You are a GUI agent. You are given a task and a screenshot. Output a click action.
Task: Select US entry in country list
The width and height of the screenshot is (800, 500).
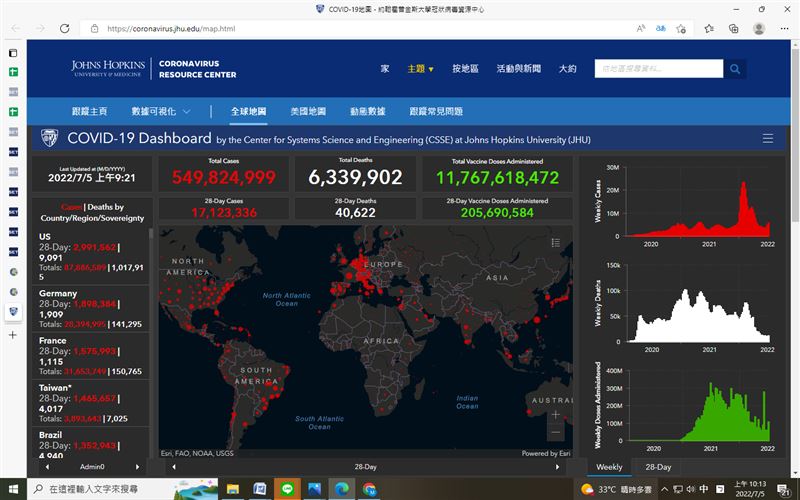tap(90, 257)
